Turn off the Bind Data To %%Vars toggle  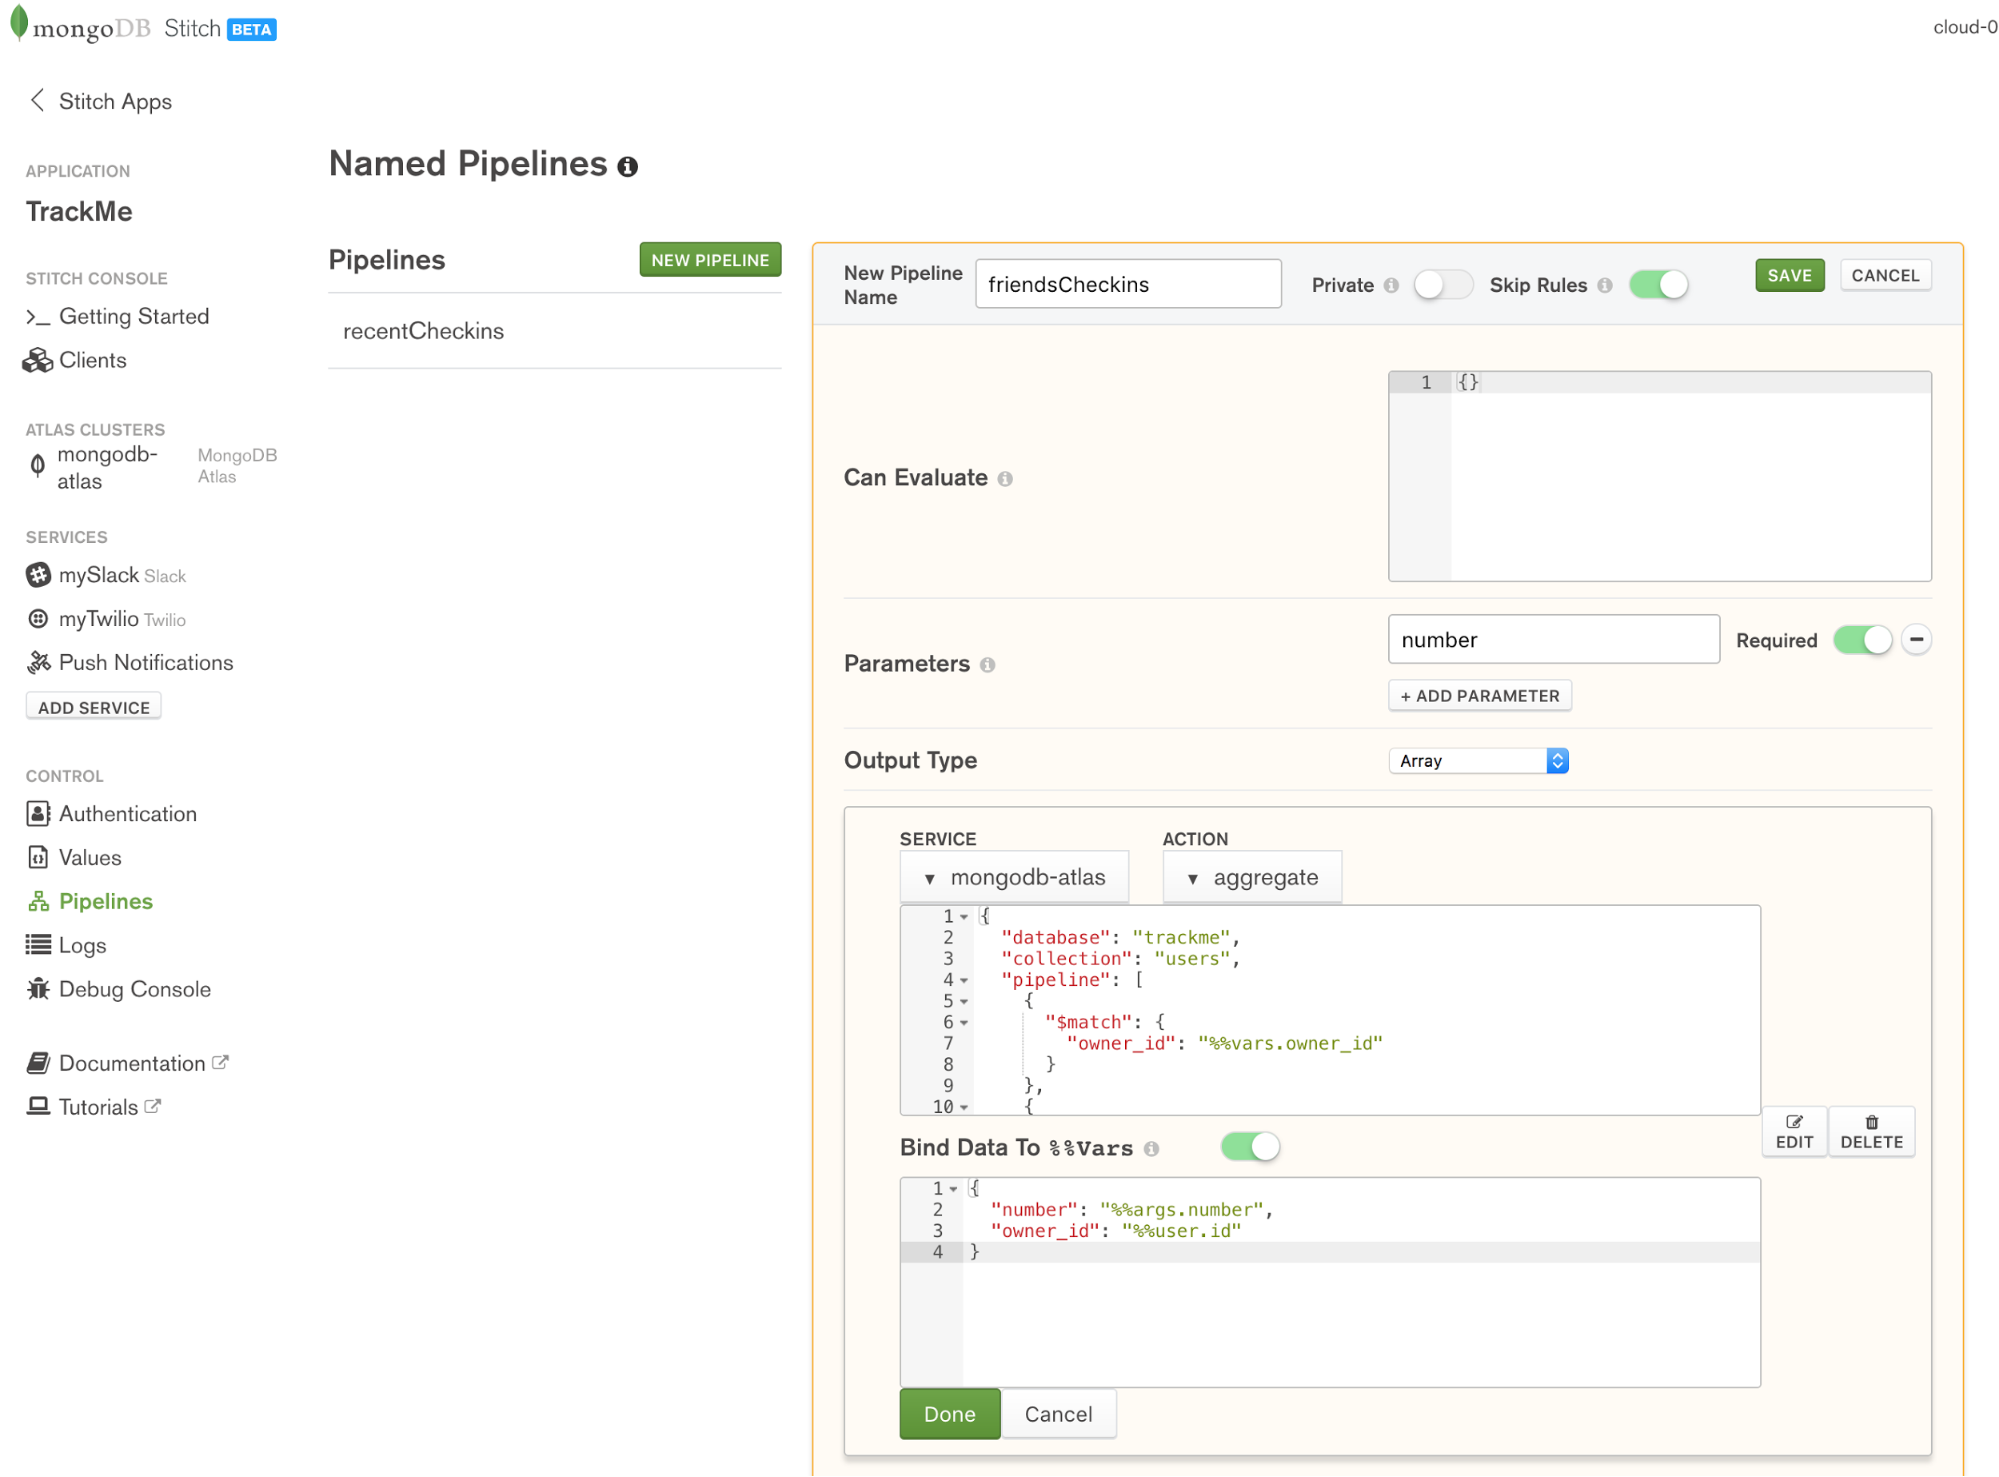pos(1248,1146)
